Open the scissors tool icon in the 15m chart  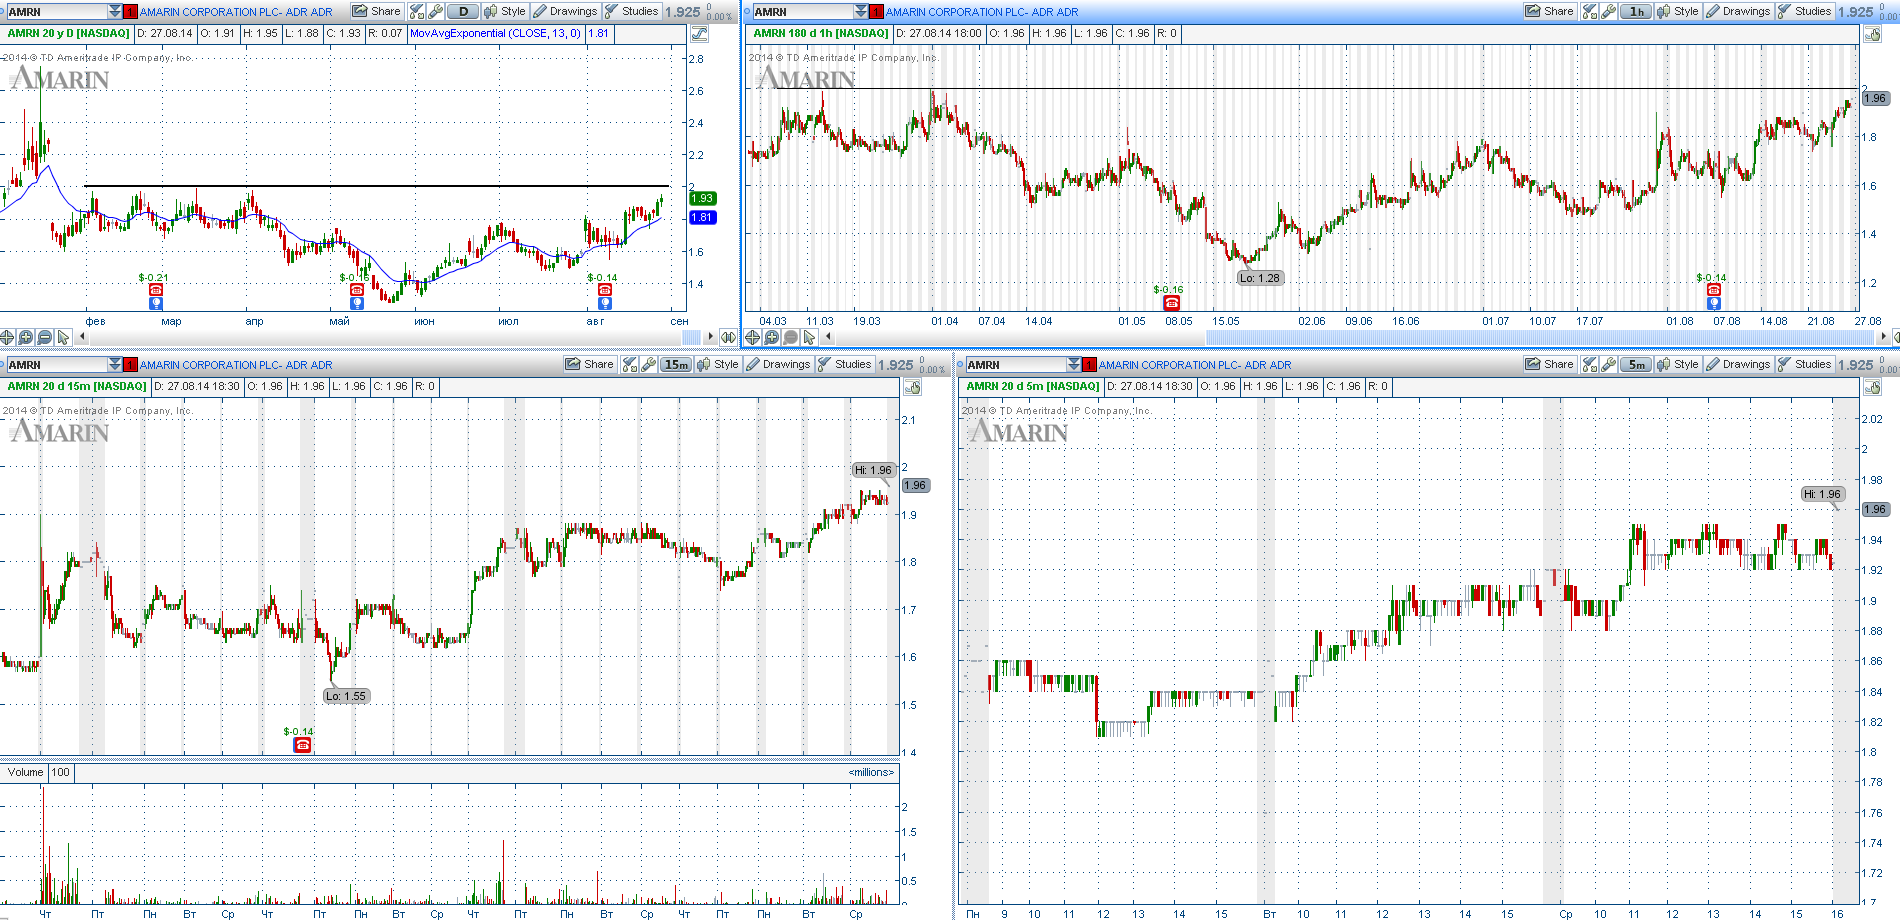click(630, 364)
